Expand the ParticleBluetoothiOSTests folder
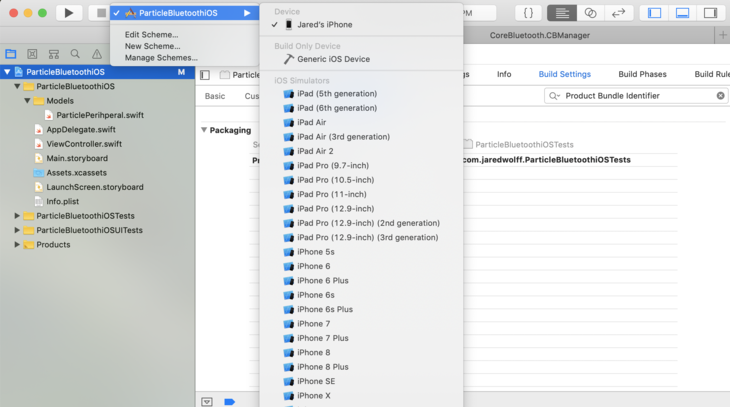The image size is (730, 407). point(17,216)
